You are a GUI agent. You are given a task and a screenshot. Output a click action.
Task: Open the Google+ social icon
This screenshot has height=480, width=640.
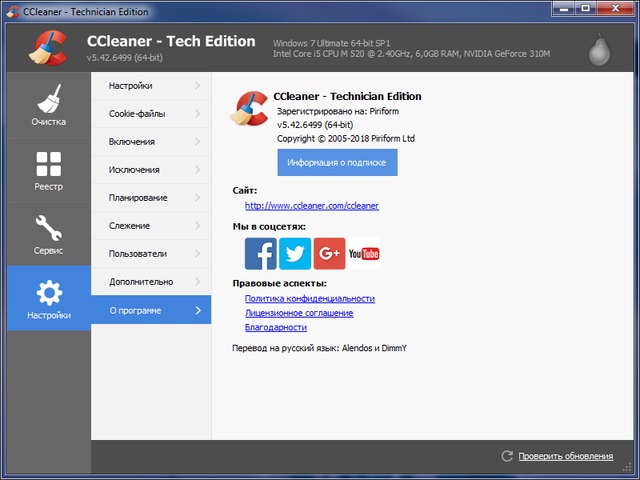click(x=329, y=254)
